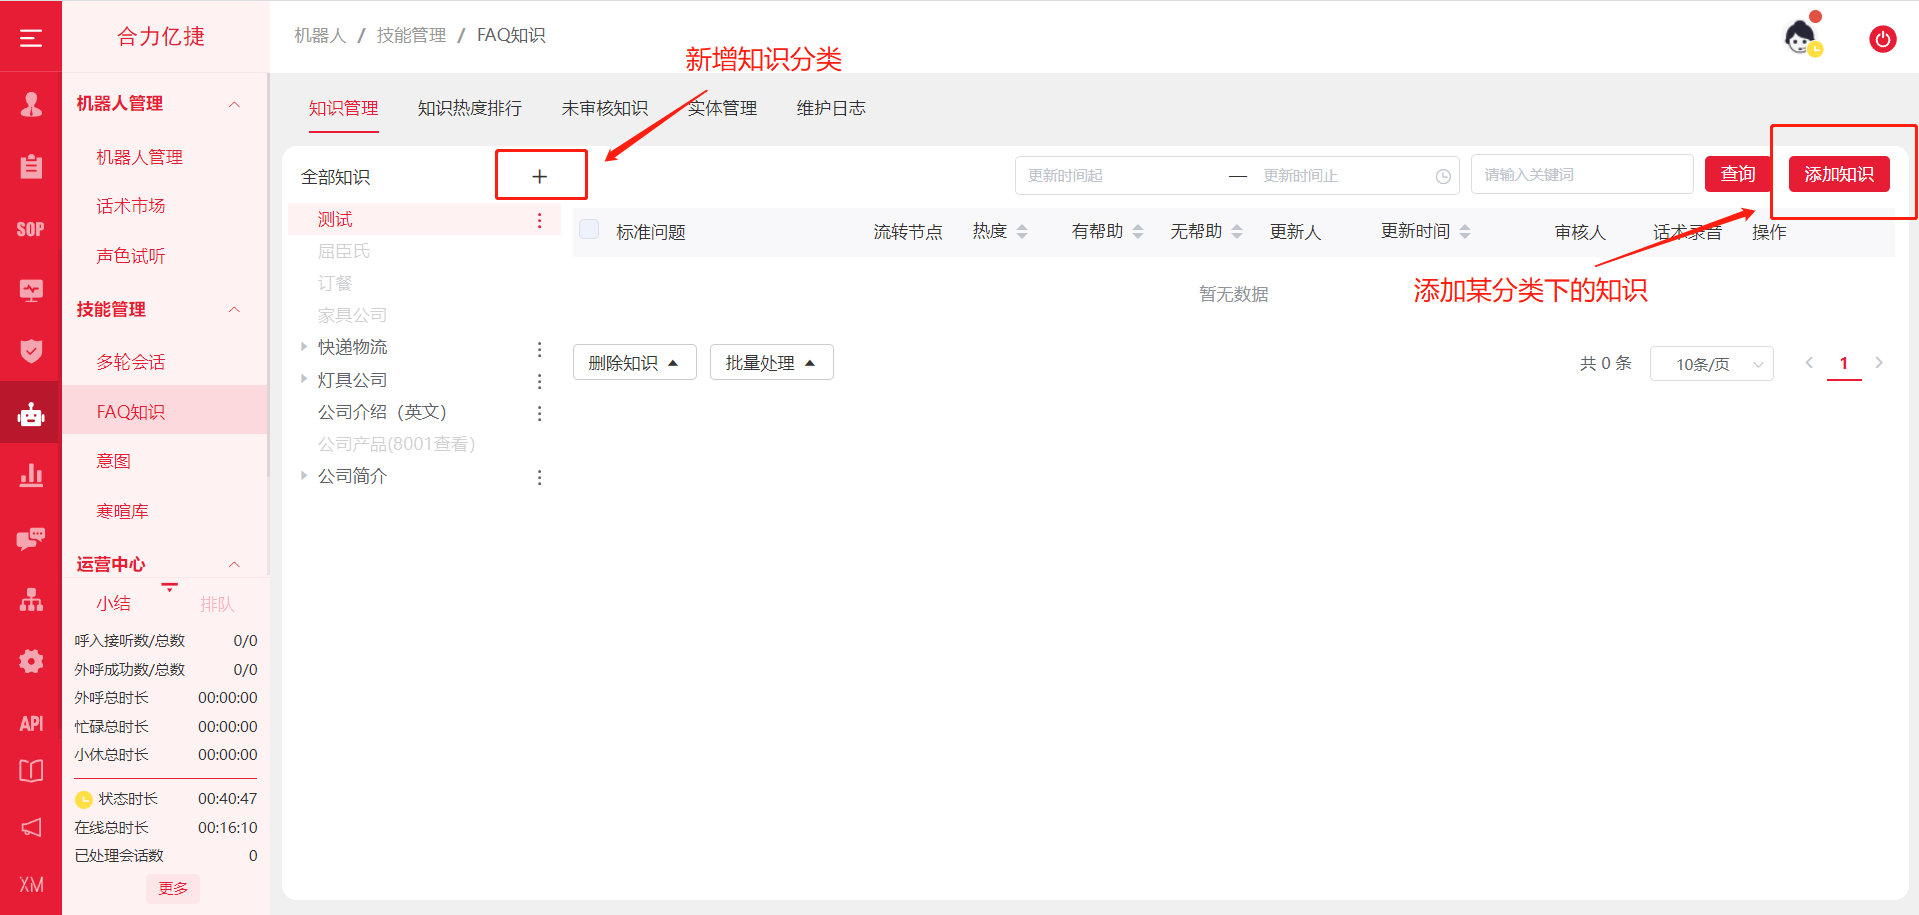
Task: Switch to the 知识管理 tab
Action: (x=343, y=108)
